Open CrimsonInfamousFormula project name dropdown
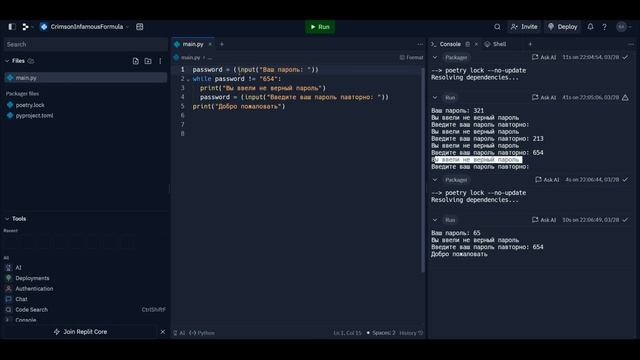The image size is (640, 360). click(84, 27)
